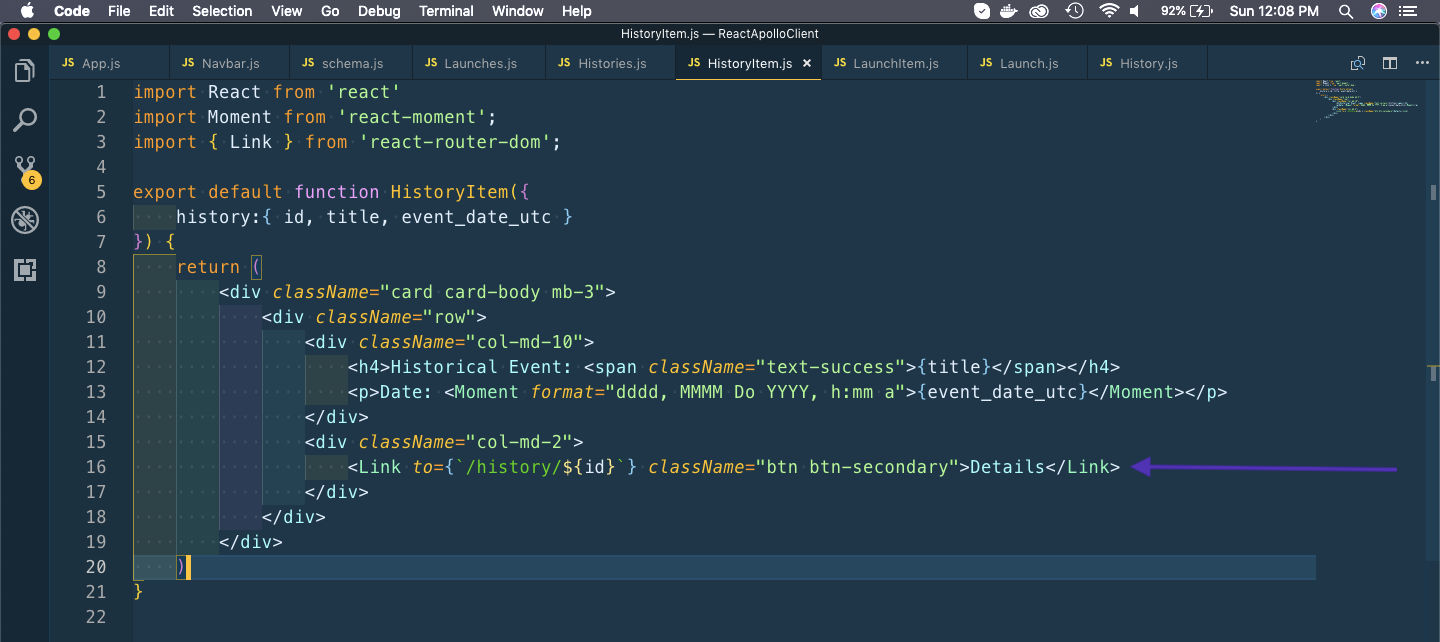Screen dimensions: 1440x642
Task: Click the Docker whale menu bar icon
Action: point(1011,11)
